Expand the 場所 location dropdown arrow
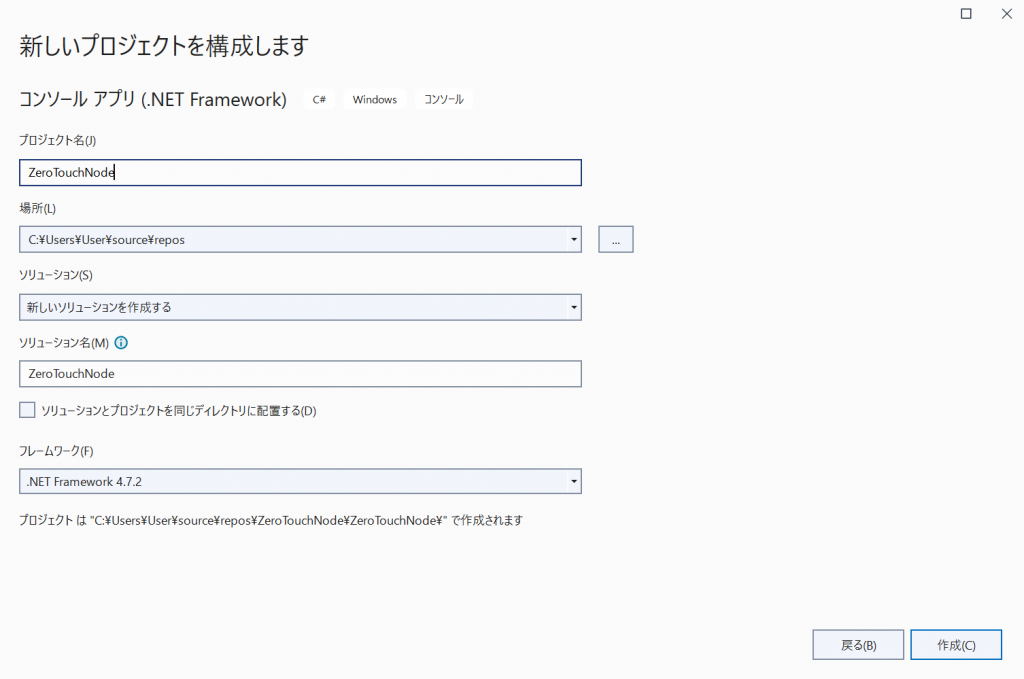Screen dimensions: 1024x679 (x=573, y=239)
